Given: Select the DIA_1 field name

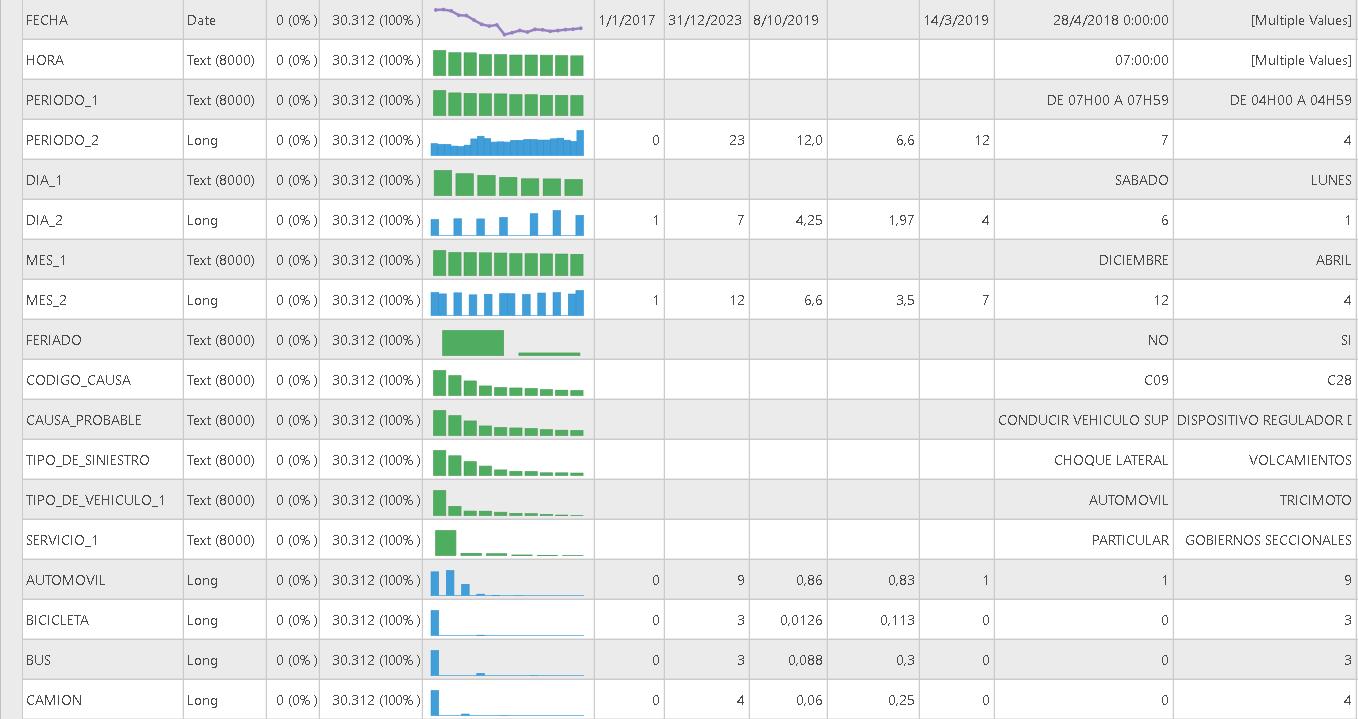Looking at the screenshot, I should [44, 180].
